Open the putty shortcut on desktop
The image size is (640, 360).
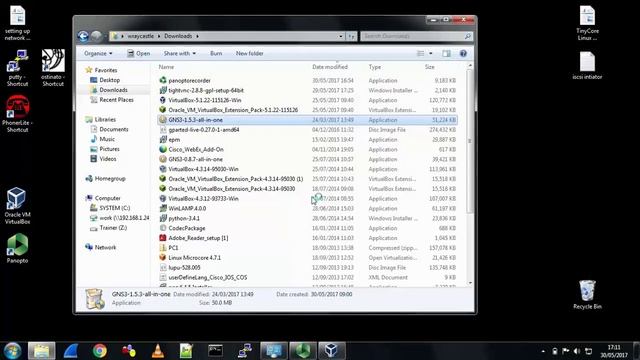pyautogui.click(x=18, y=68)
